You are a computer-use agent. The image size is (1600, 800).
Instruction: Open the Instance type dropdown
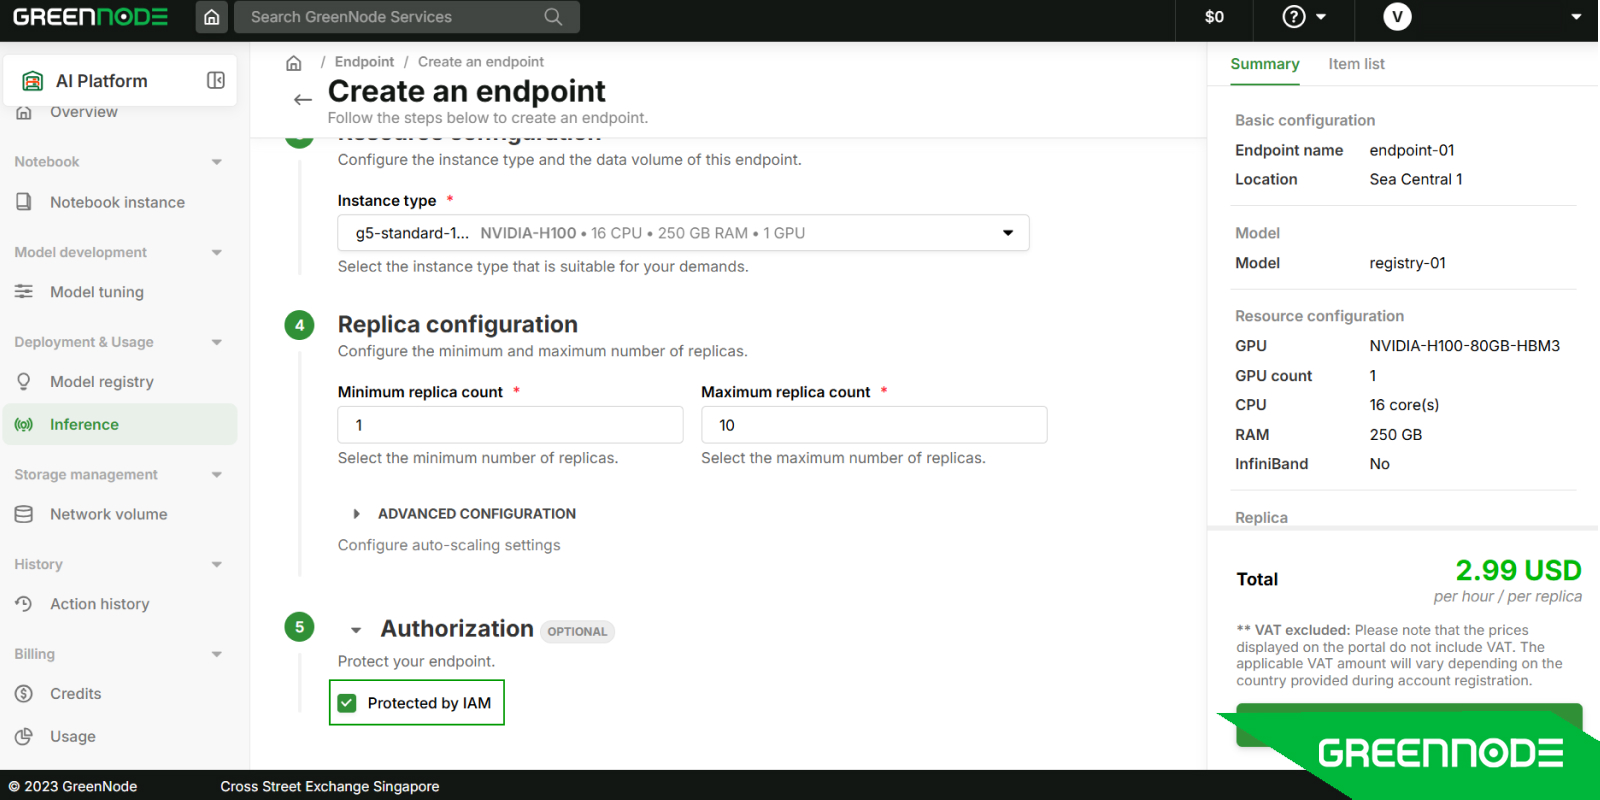tap(683, 233)
